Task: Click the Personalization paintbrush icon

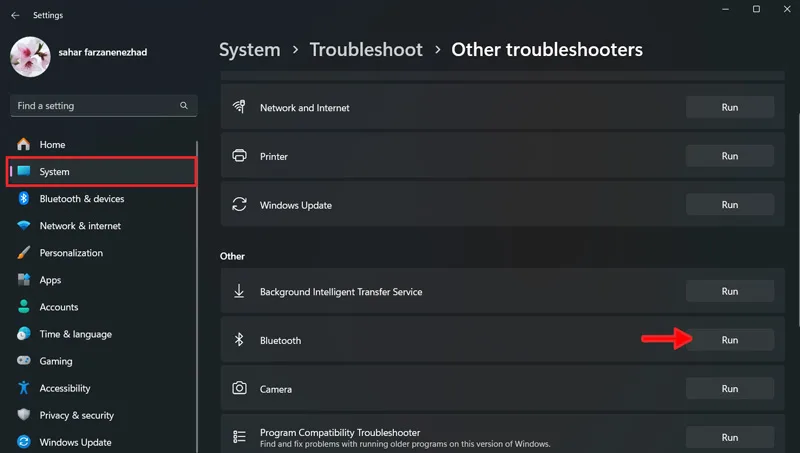Action: tap(23, 253)
